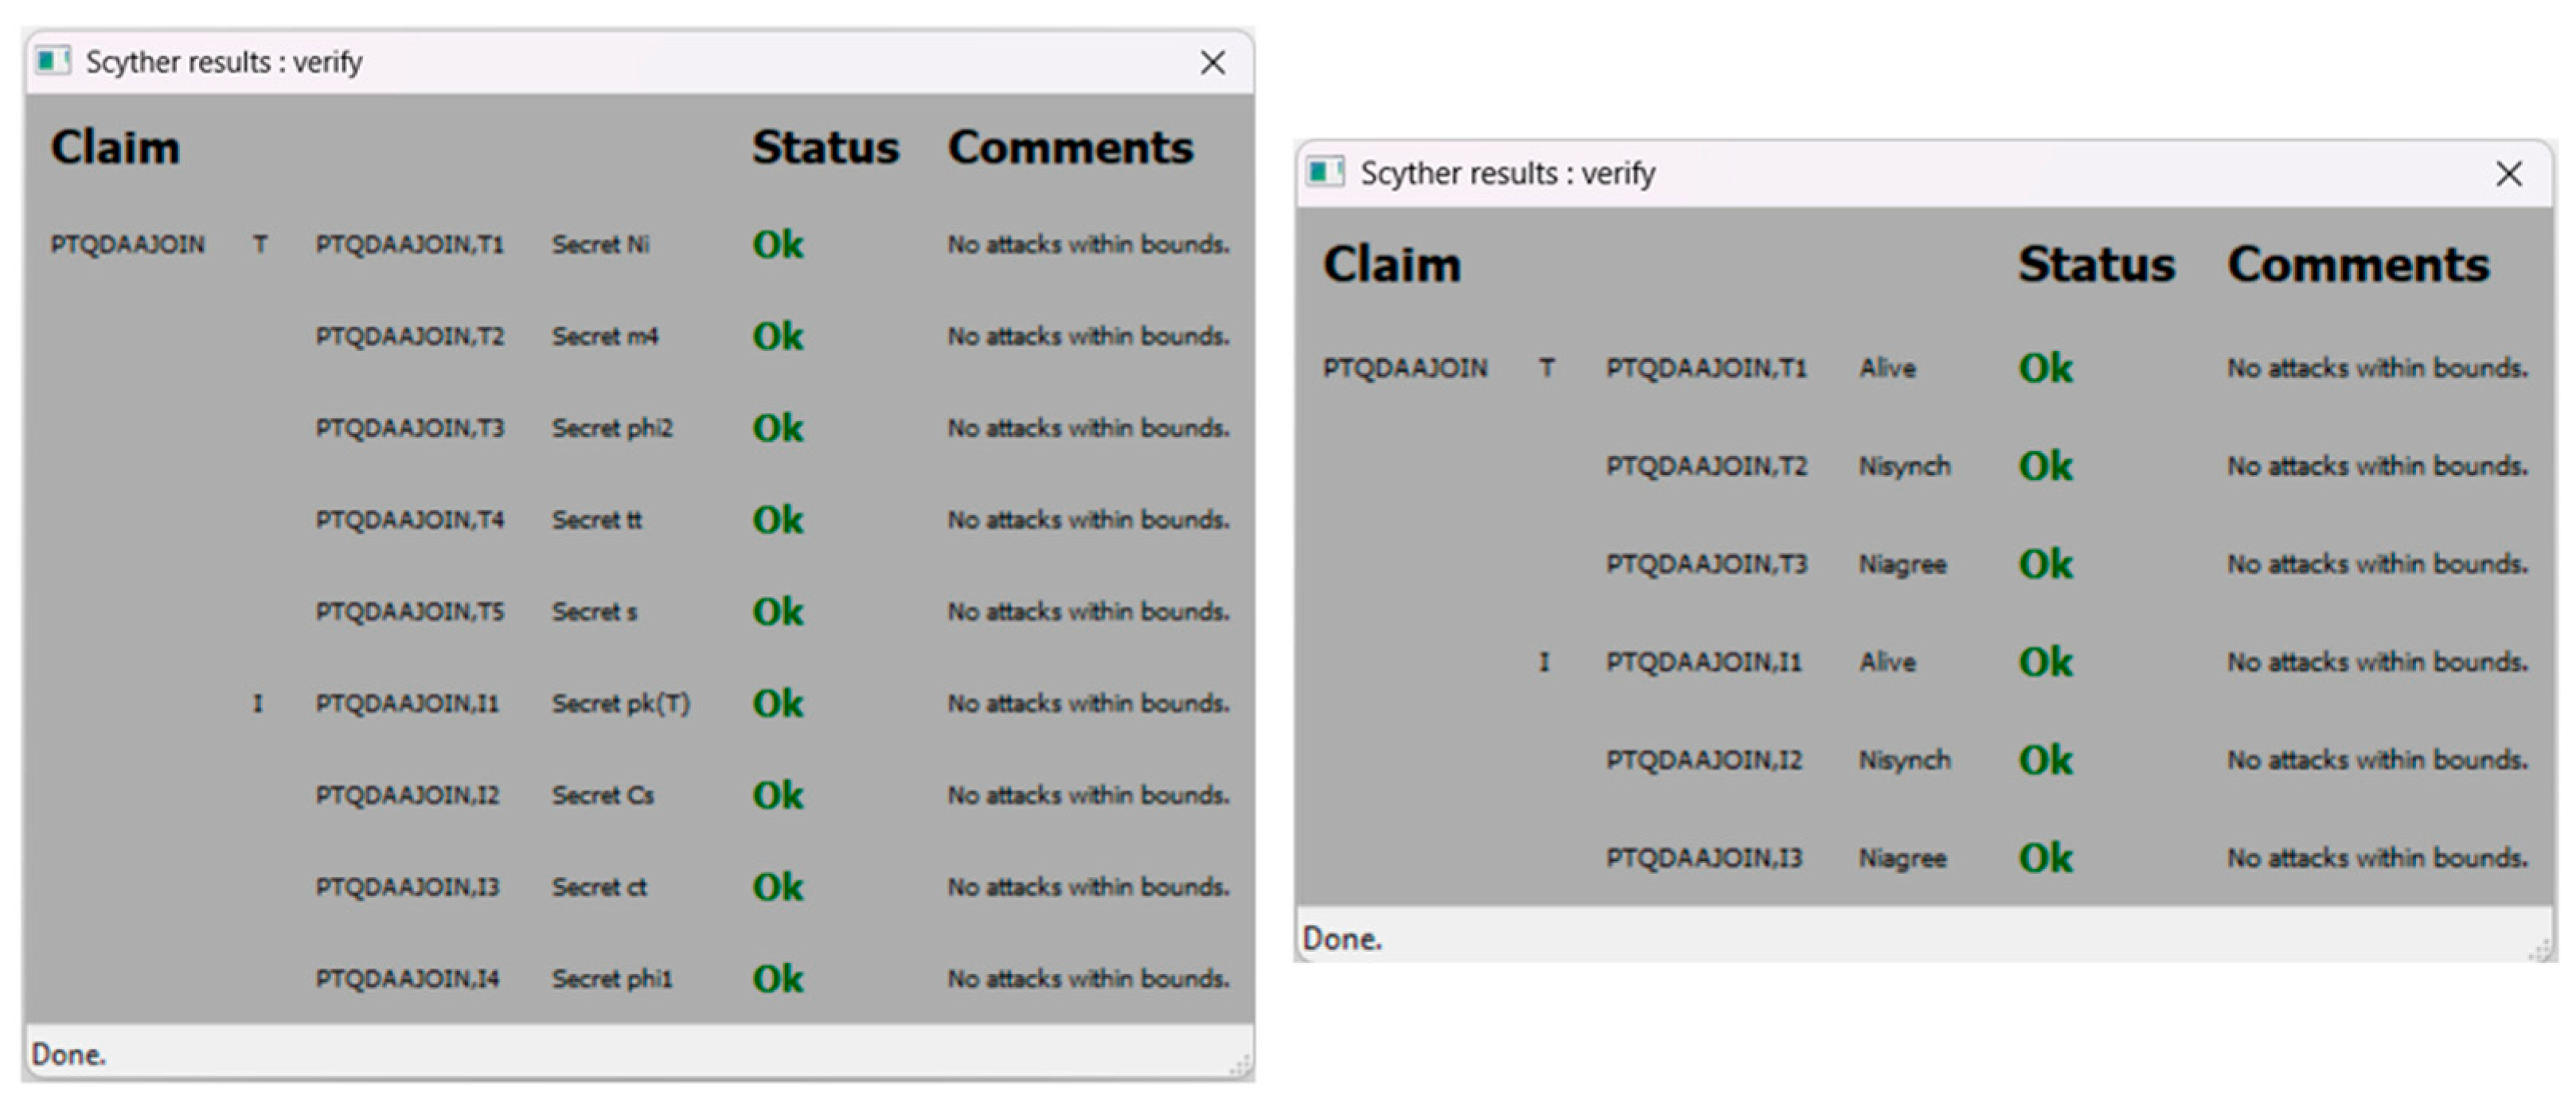This screenshot has width=2576, height=1115.
Task: Click Scyther icon in left window titlebar
Action: (x=52, y=61)
